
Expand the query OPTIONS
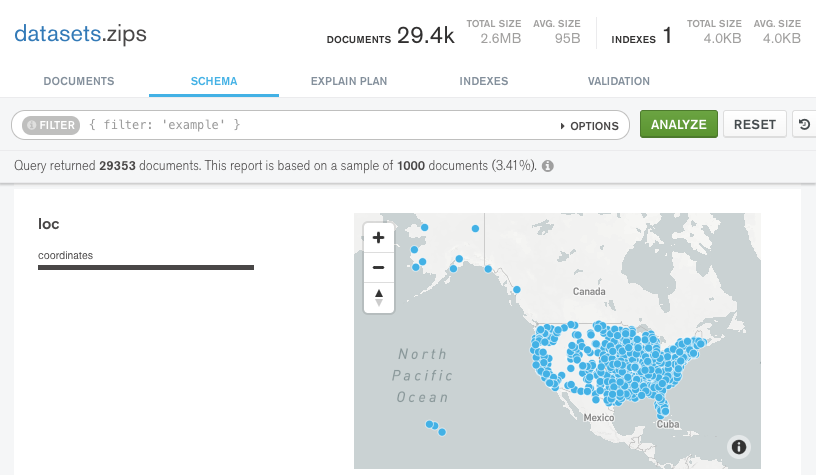[589, 126]
